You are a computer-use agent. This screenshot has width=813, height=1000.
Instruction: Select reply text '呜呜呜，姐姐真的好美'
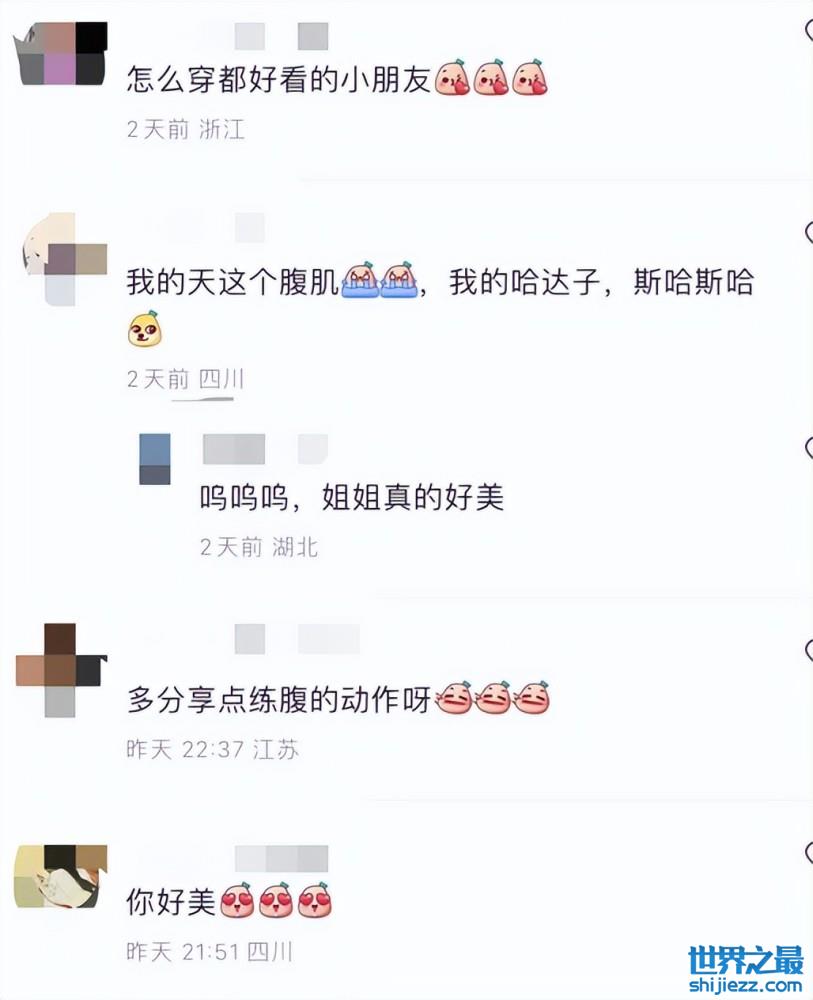pyautogui.click(x=352, y=497)
